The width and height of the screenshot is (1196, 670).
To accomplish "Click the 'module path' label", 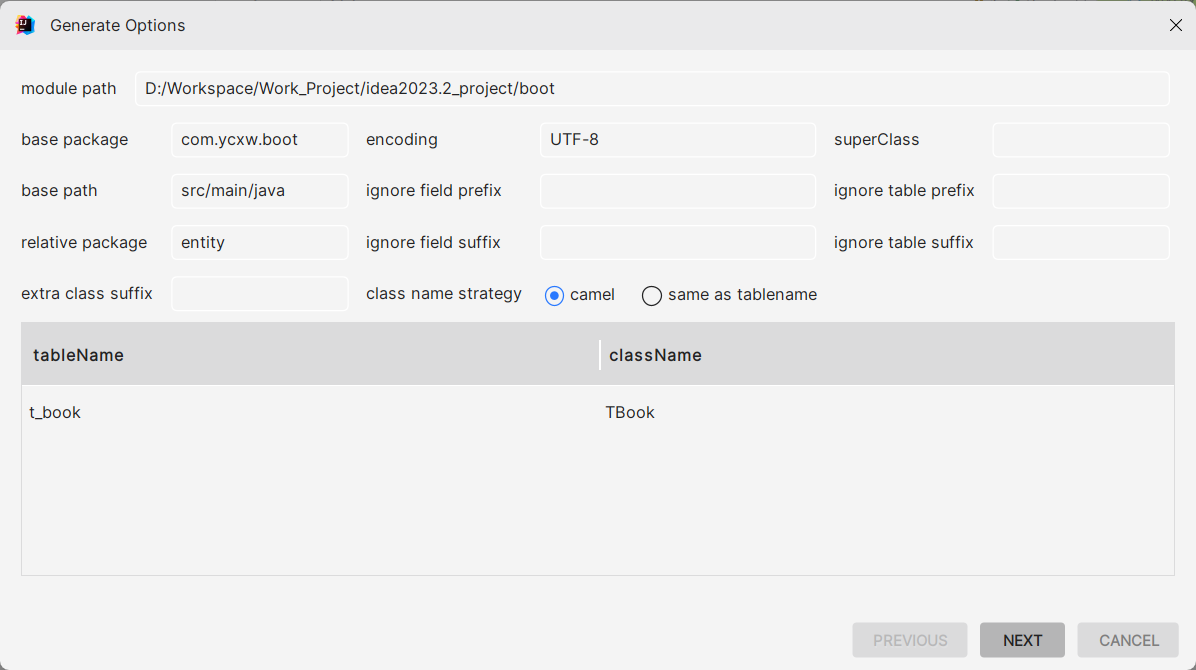I will click(69, 89).
